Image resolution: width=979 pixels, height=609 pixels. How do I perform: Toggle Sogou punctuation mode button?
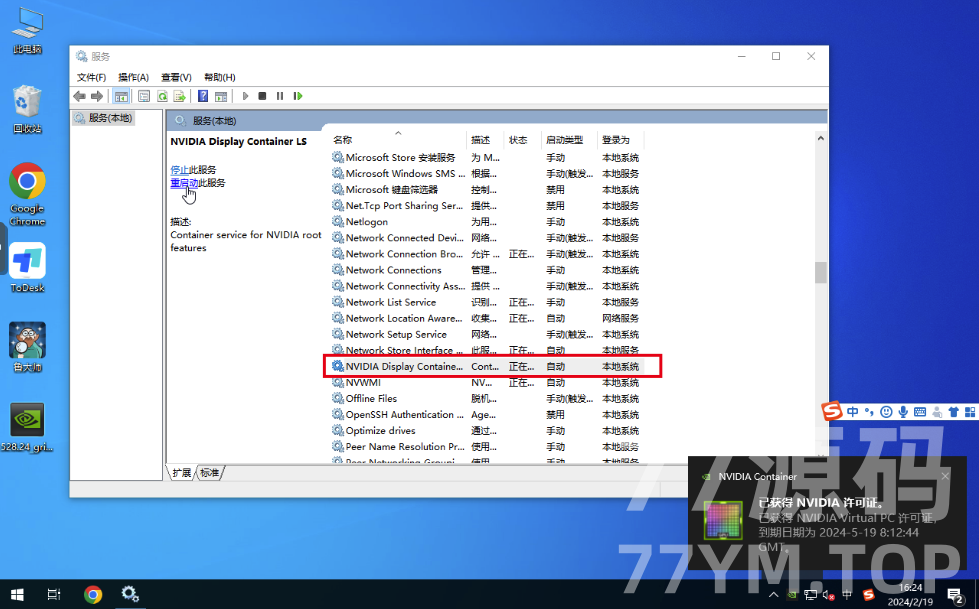869,412
